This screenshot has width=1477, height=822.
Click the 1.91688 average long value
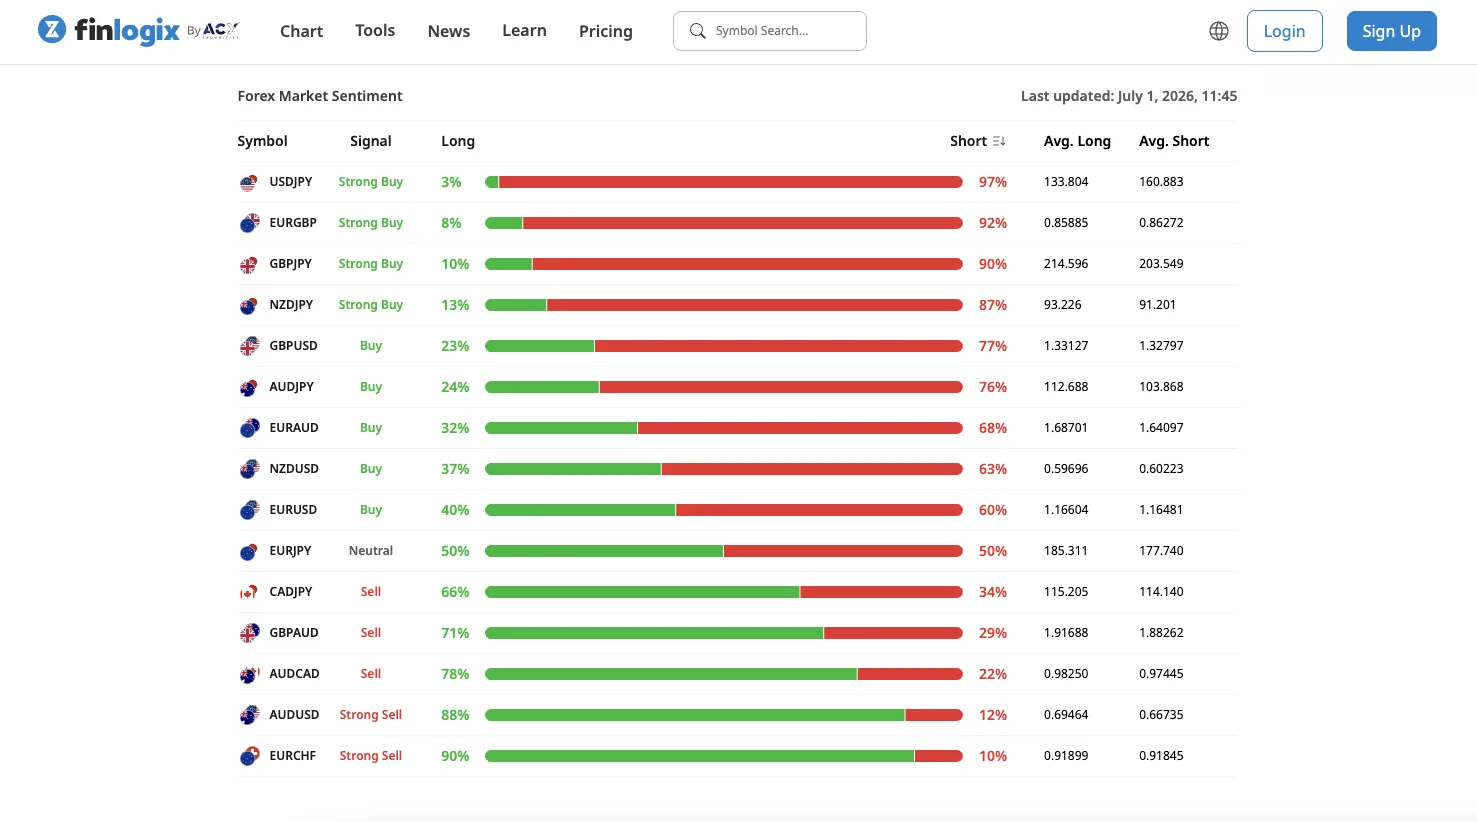(x=1066, y=633)
